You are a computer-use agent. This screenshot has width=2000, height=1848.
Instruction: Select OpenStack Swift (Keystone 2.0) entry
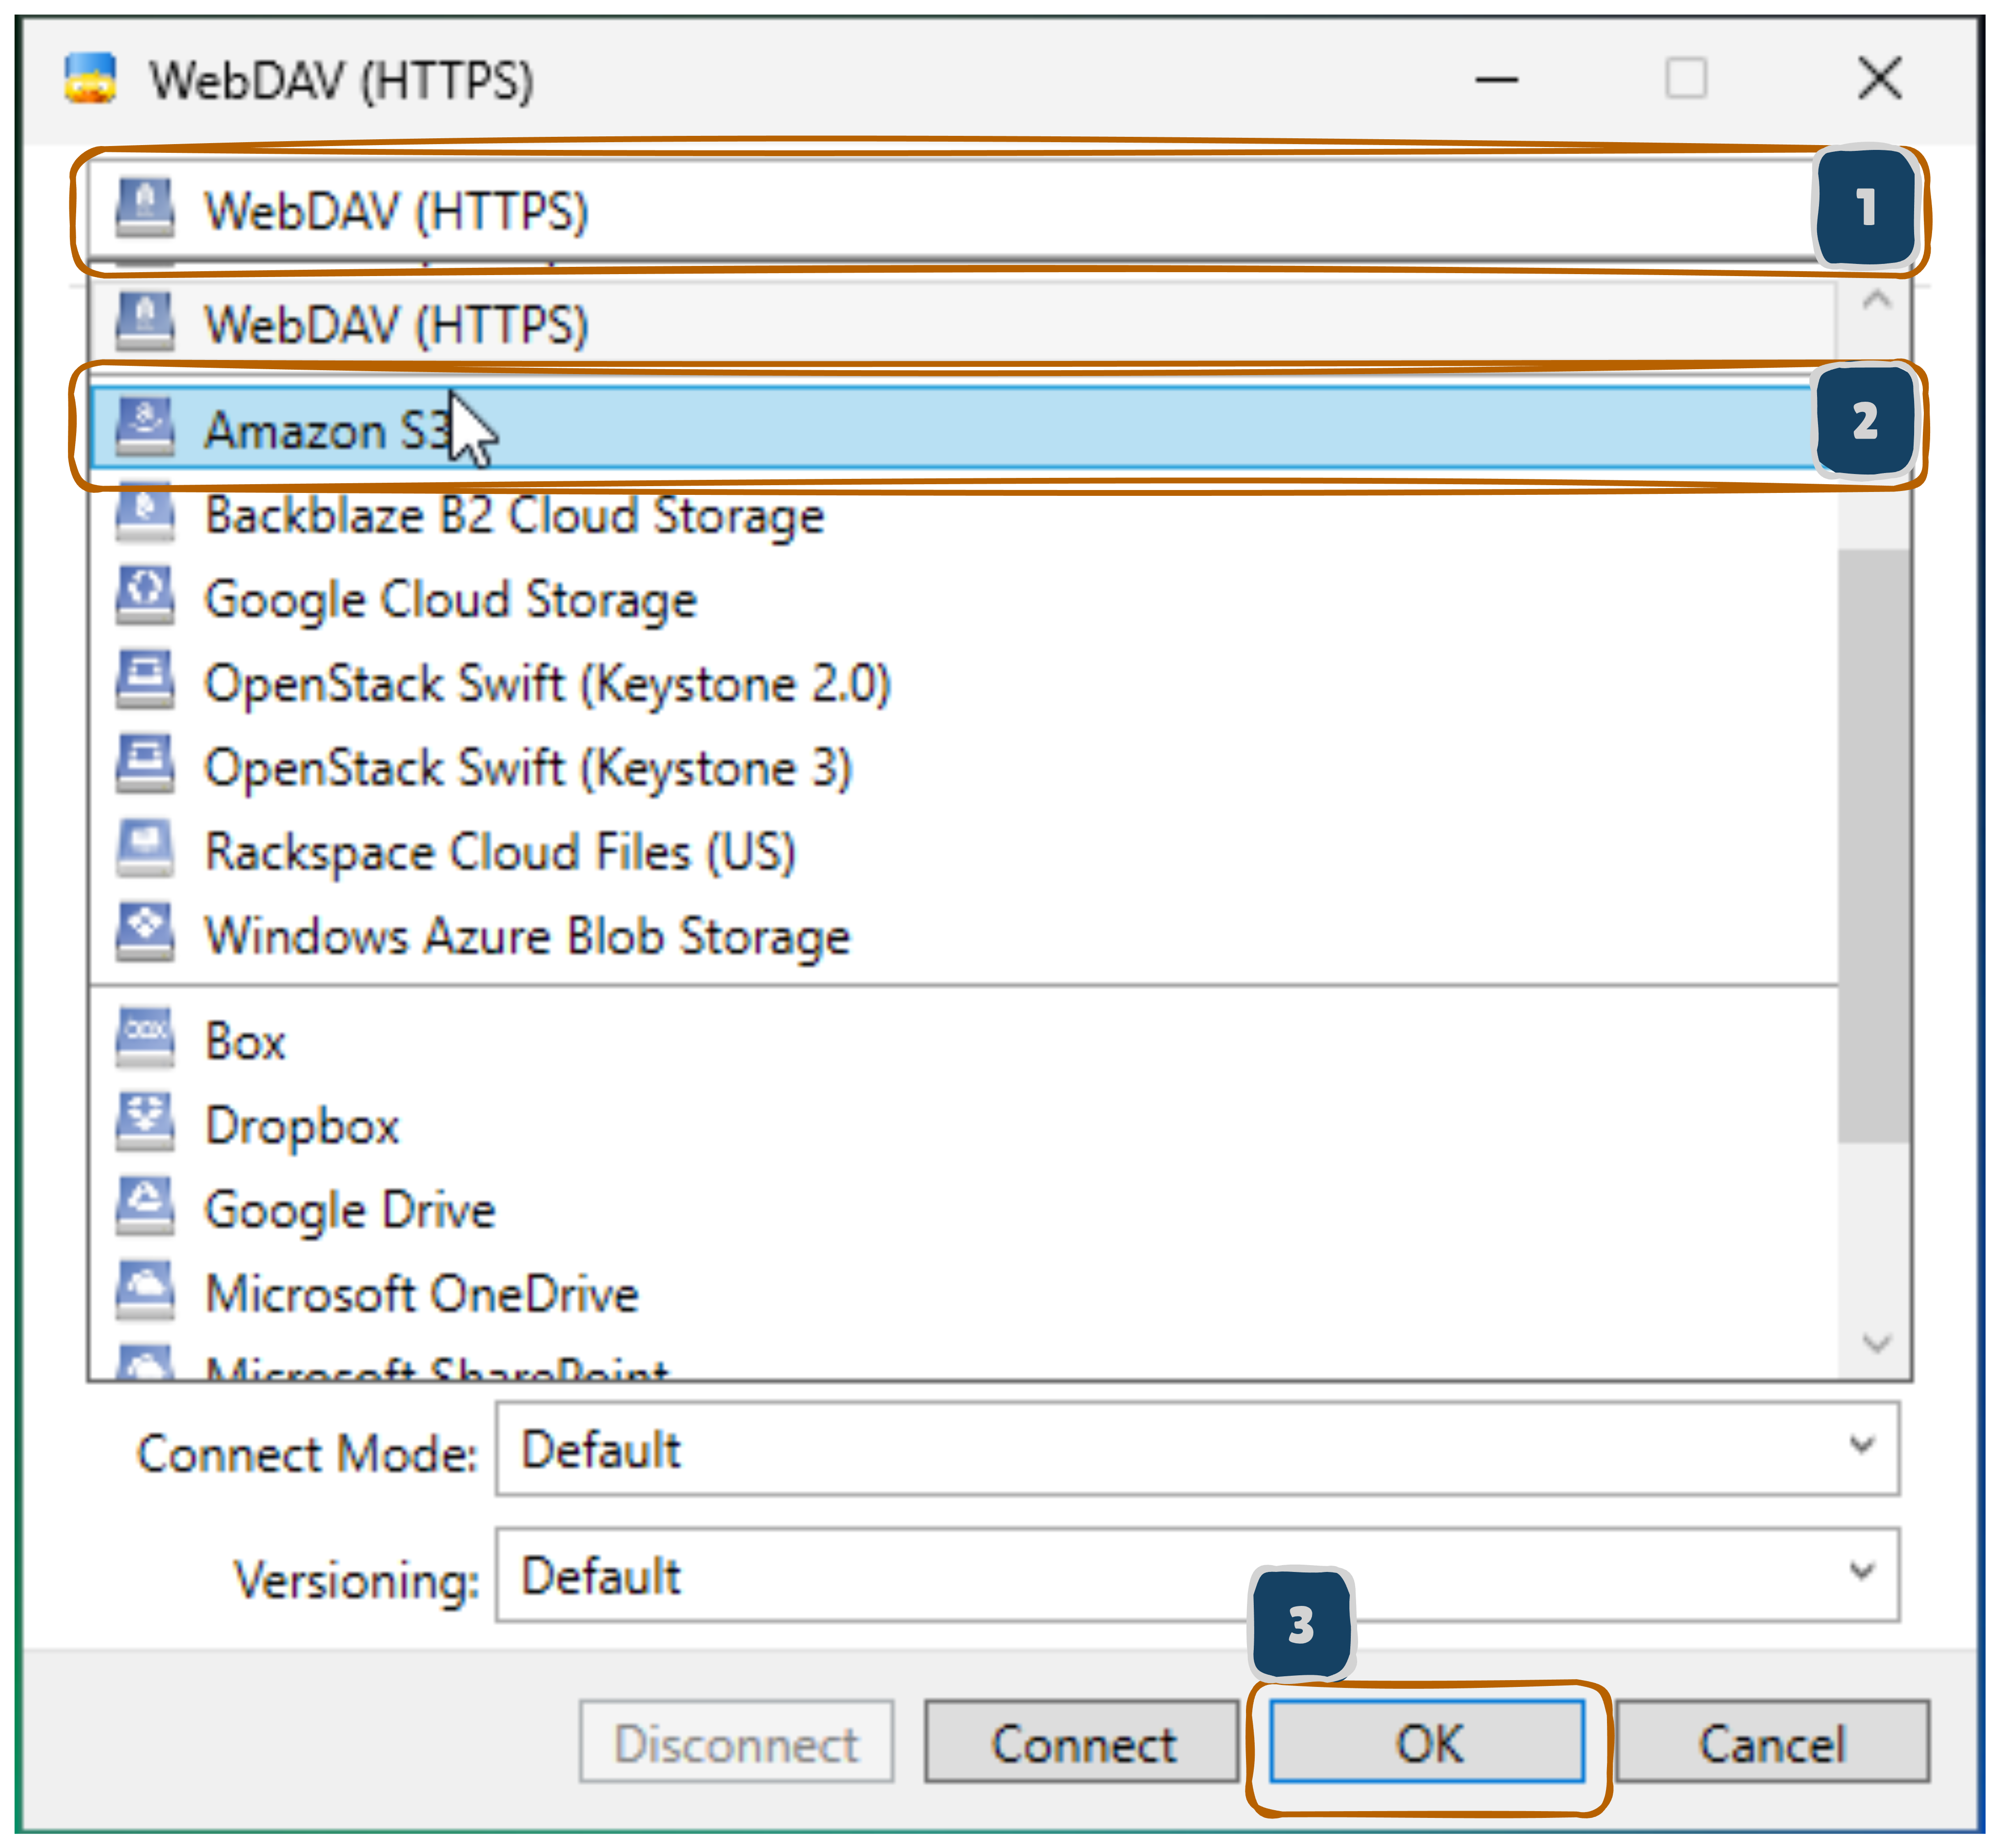[547, 684]
